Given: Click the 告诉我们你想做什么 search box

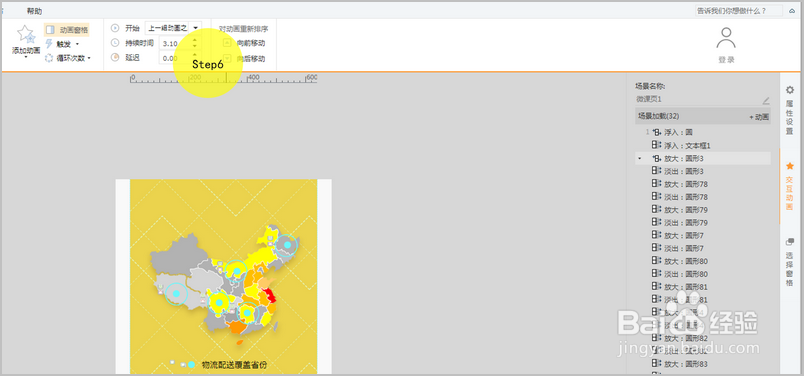Looking at the screenshot, I should click(x=739, y=10).
